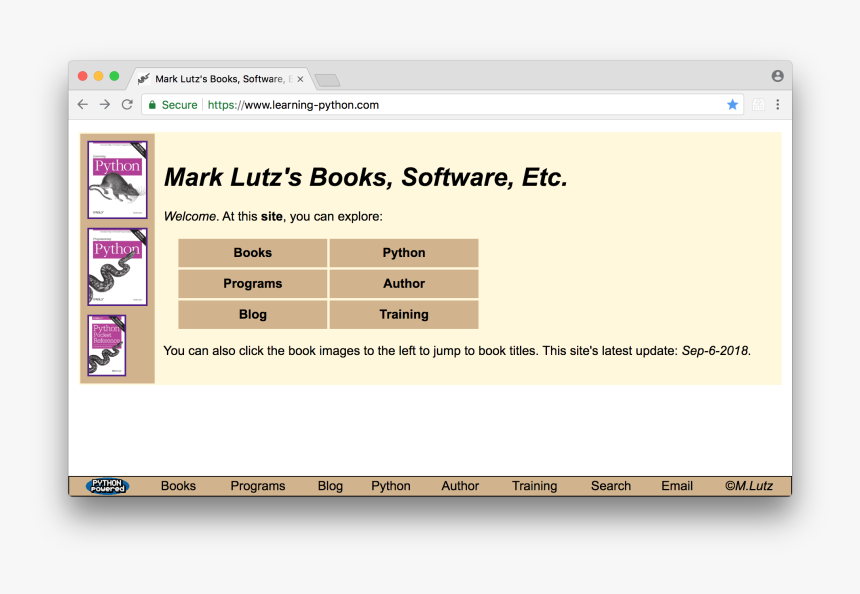This screenshot has width=860, height=594.
Task: Click the red window close button
Action: (x=83, y=76)
